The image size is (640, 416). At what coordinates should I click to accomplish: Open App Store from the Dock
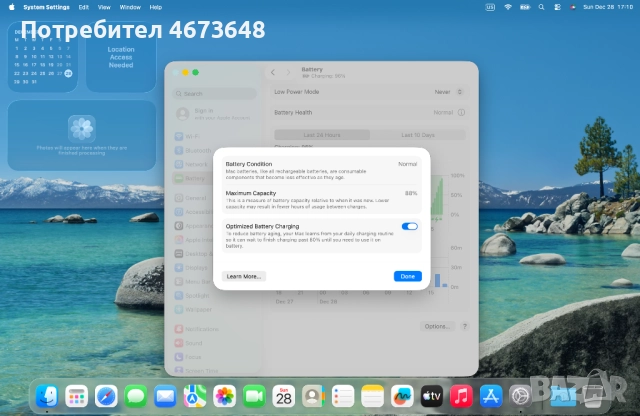pyautogui.click(x=491, y=396)
